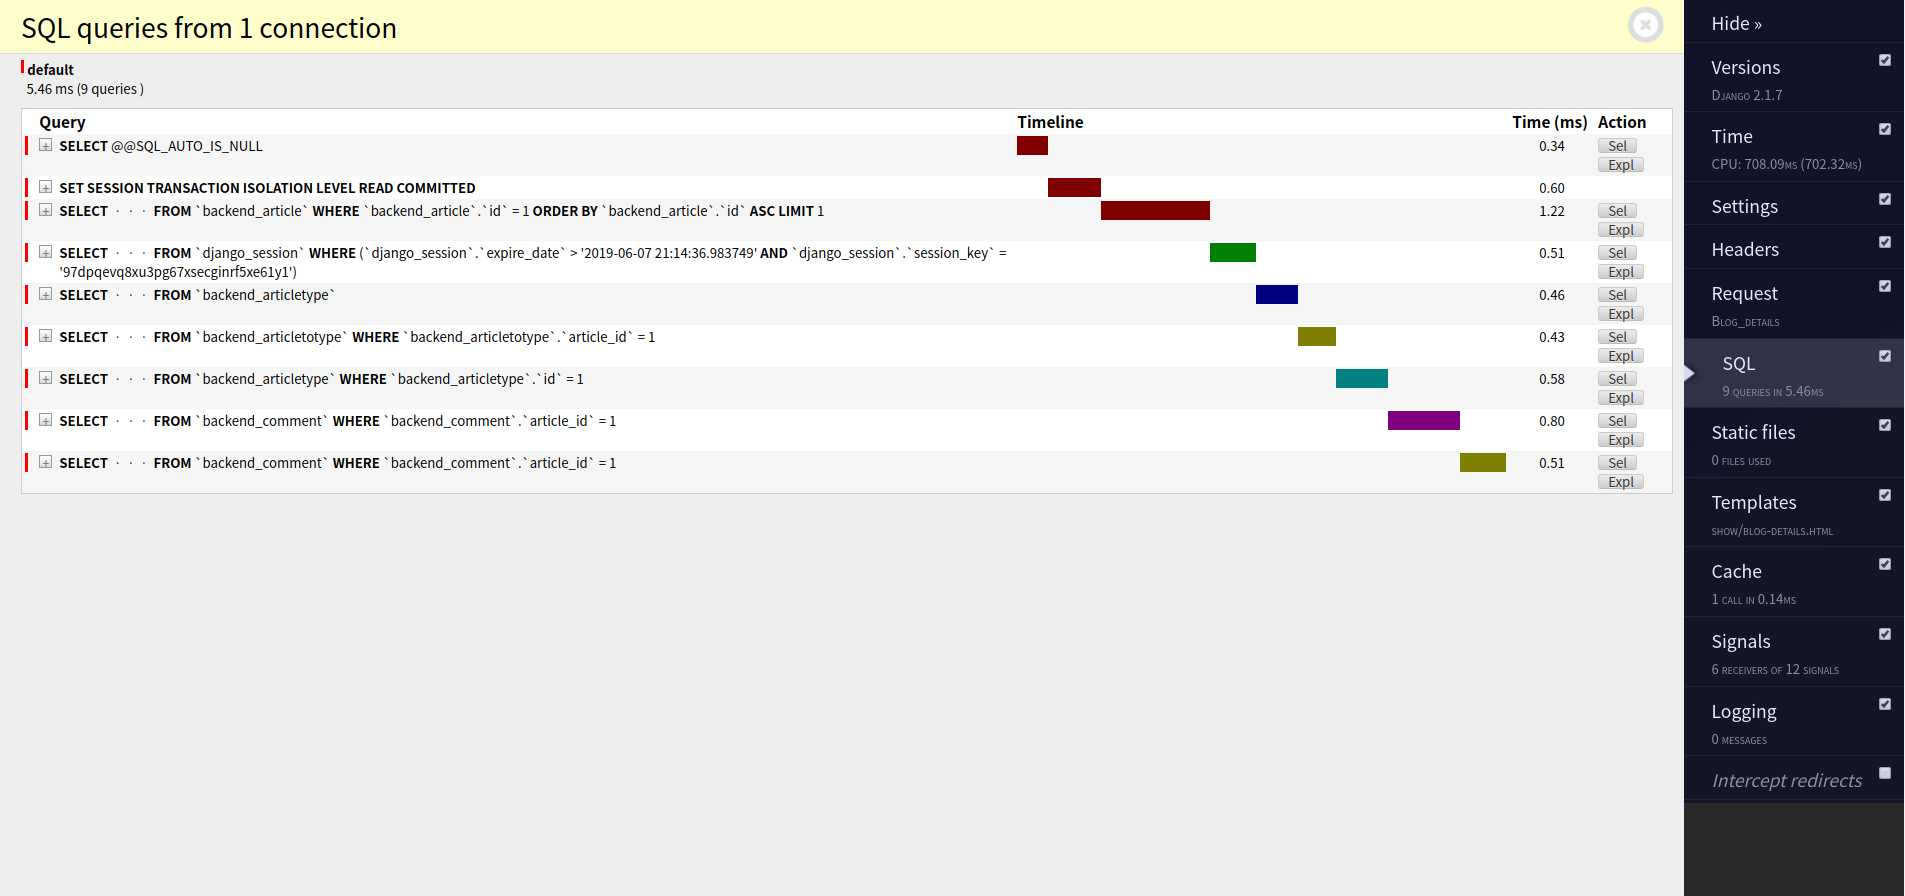The height and width of the screenshot is (896, 1905).
Task: Disable the SQL panel checkbox
Action: coord(1885,356)
